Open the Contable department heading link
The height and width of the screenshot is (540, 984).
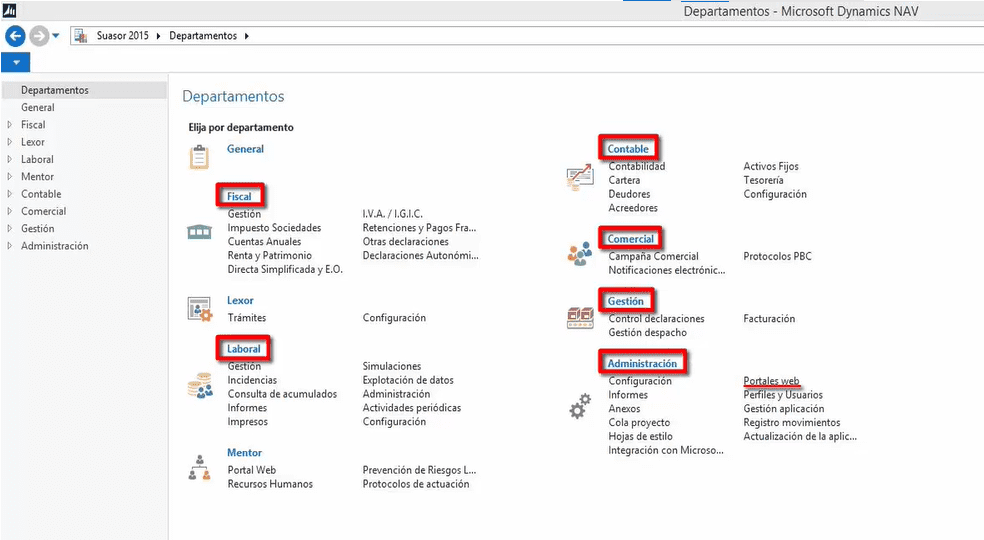click(628, 149)
